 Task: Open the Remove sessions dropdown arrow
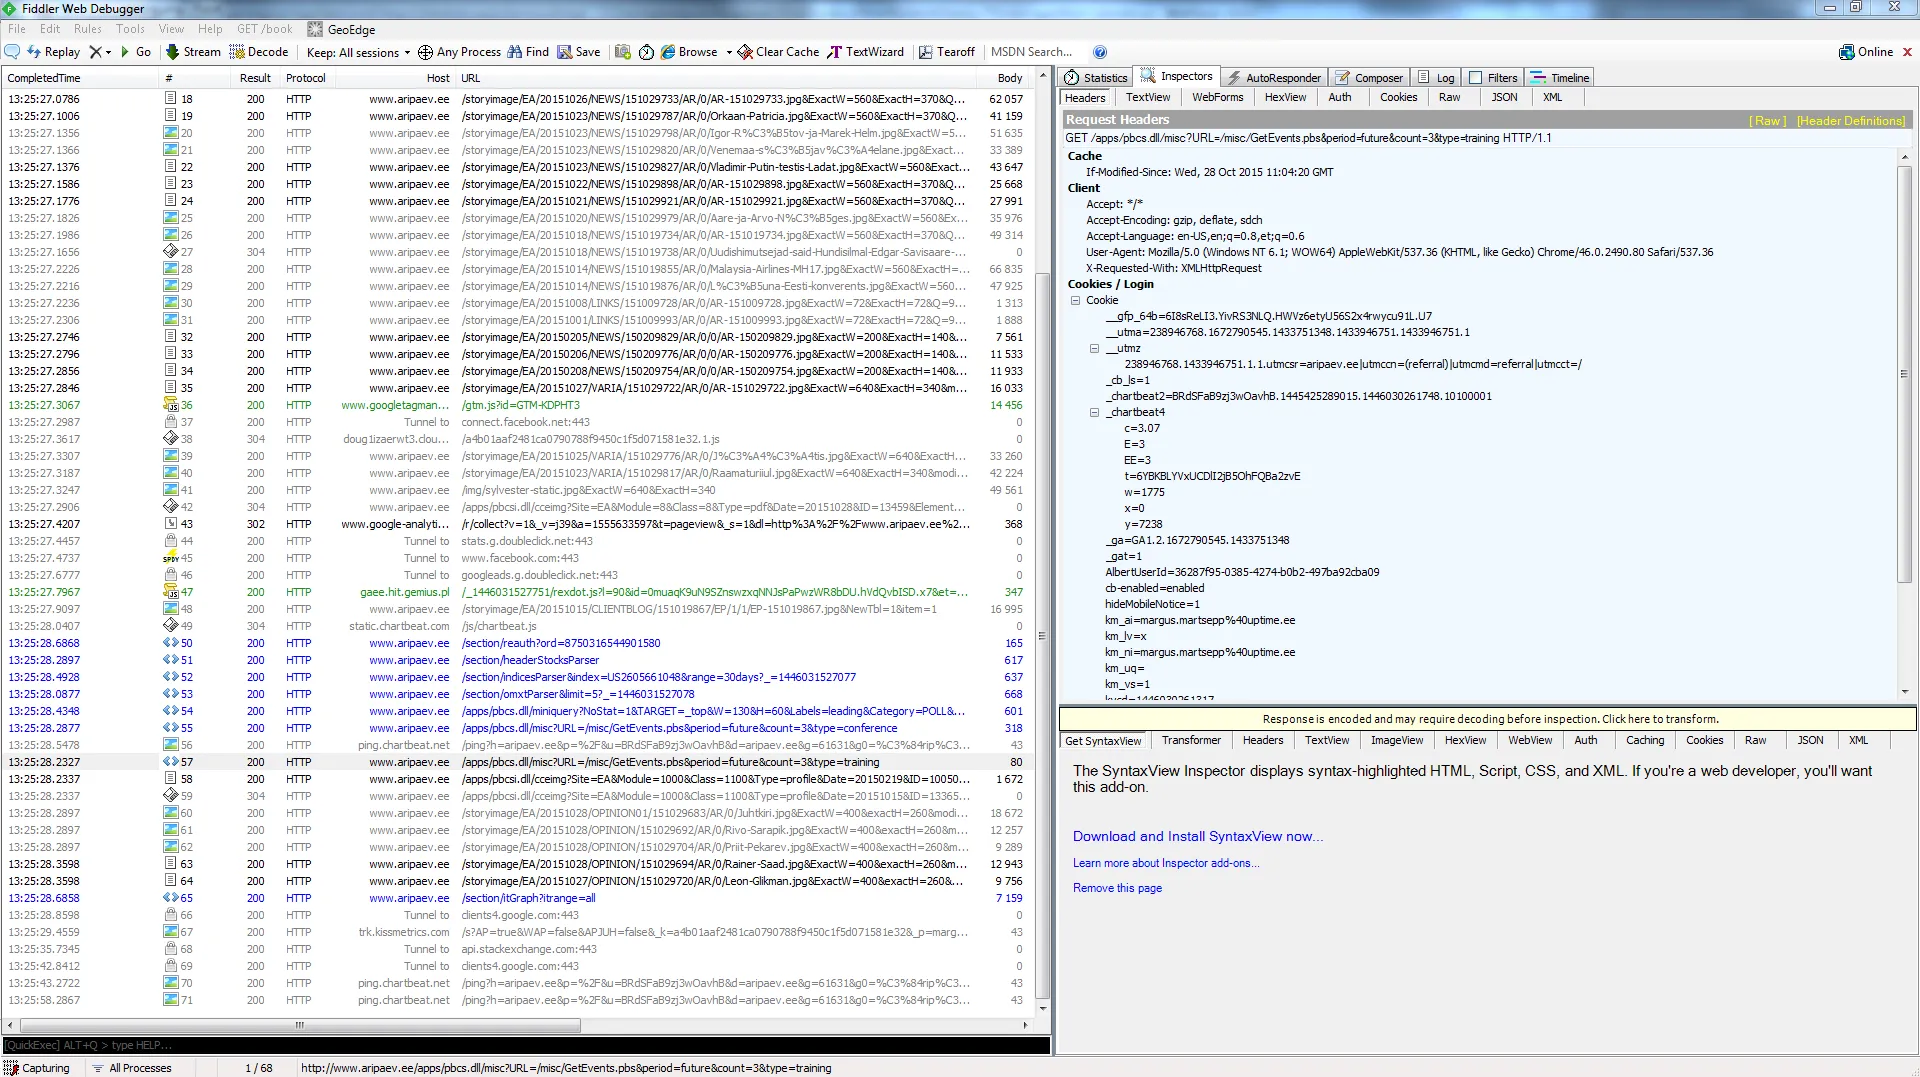point(109,52)
